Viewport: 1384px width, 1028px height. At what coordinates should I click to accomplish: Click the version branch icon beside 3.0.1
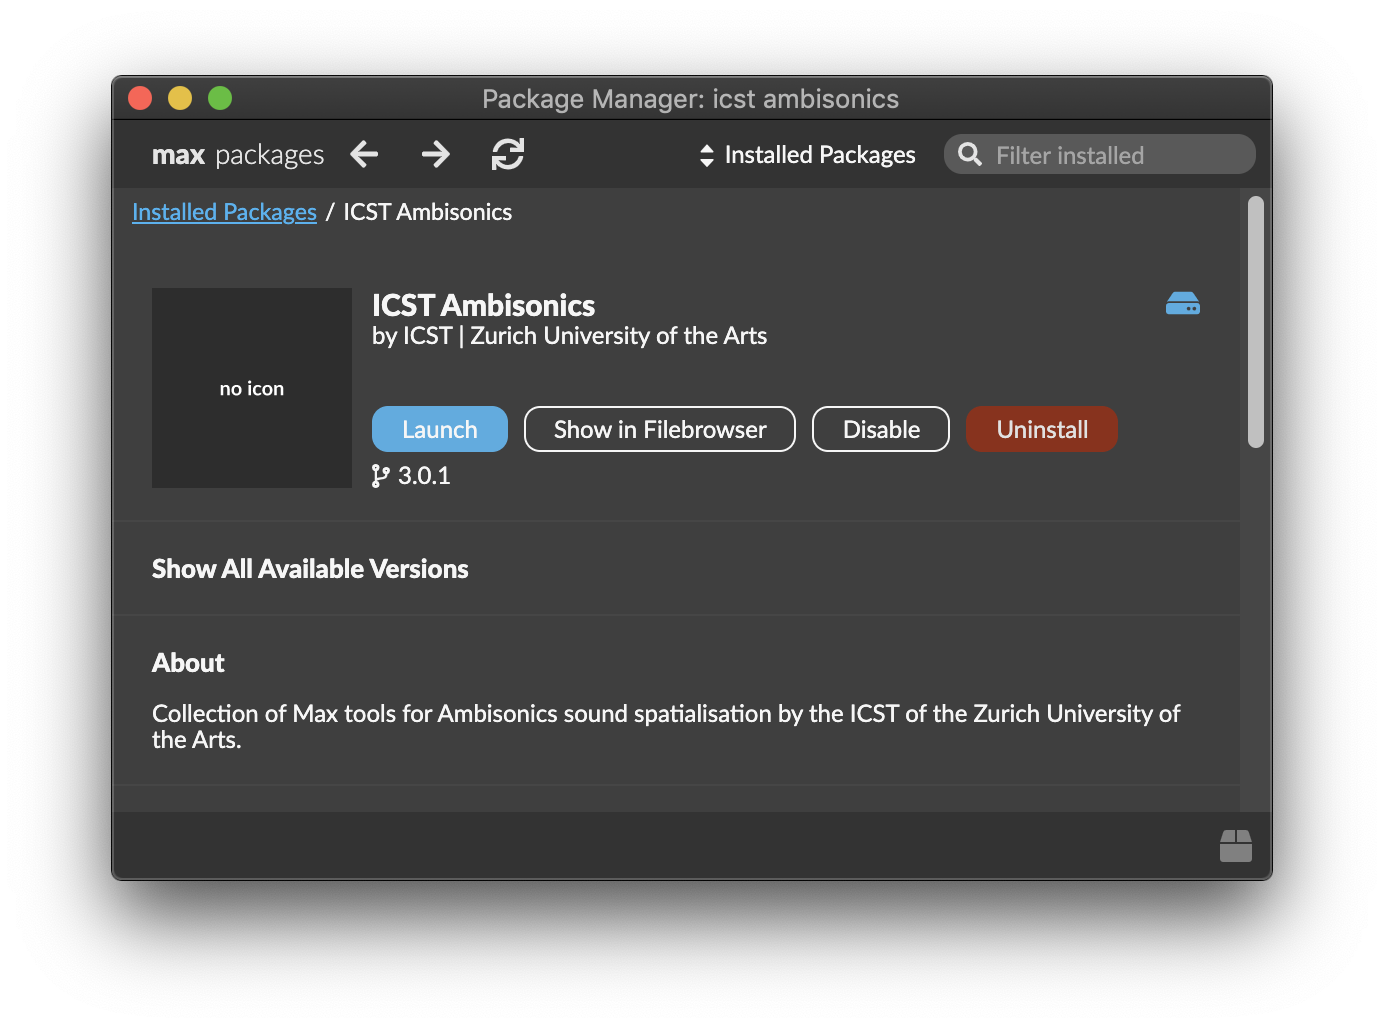(x=379, y=476)
